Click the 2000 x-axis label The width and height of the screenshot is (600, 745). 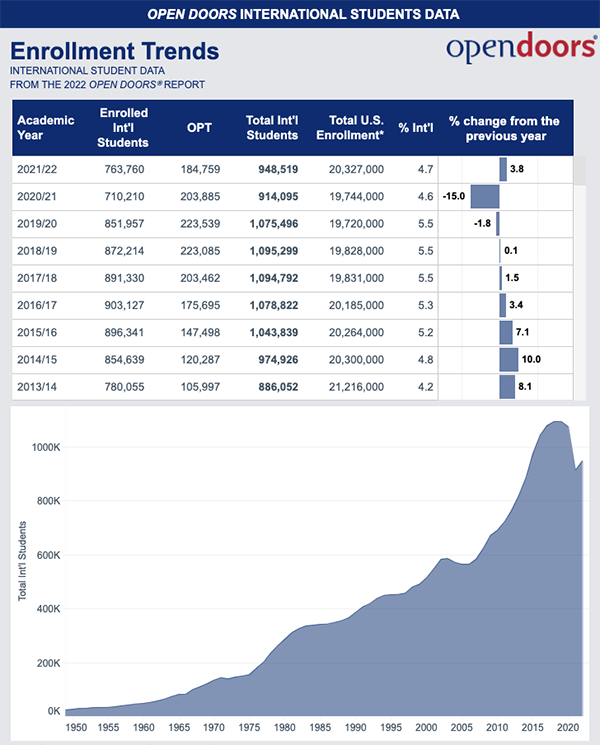(426, 727)
